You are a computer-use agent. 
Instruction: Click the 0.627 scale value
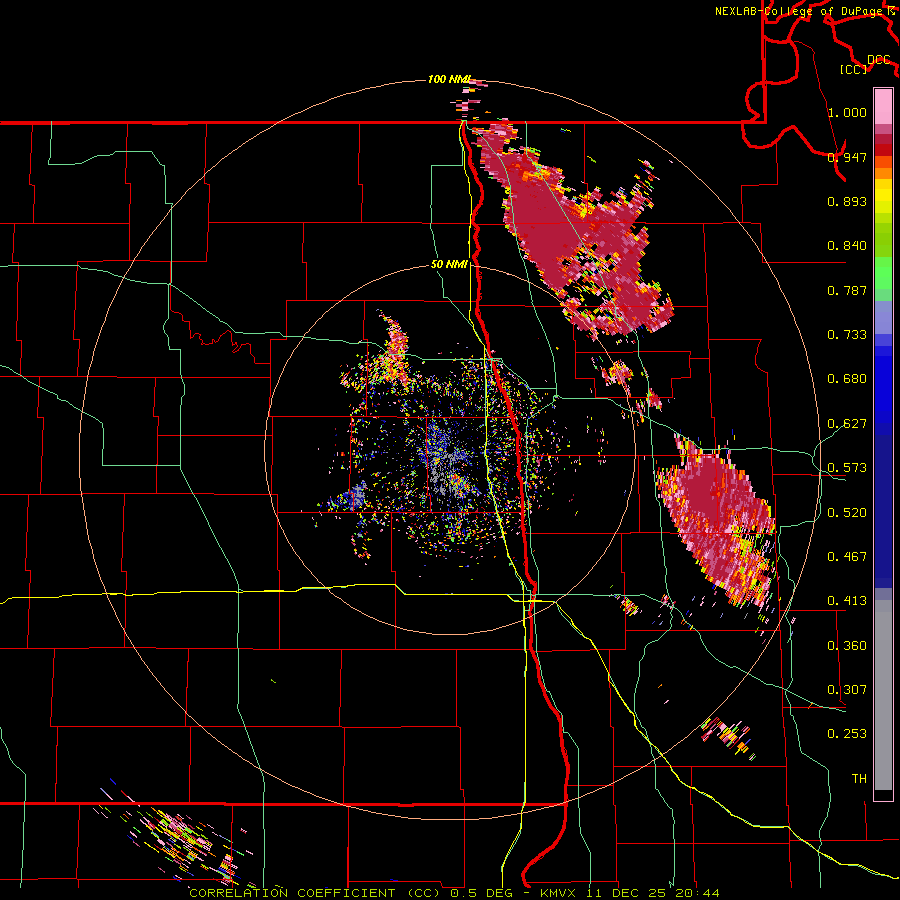(x=847, y=424)
